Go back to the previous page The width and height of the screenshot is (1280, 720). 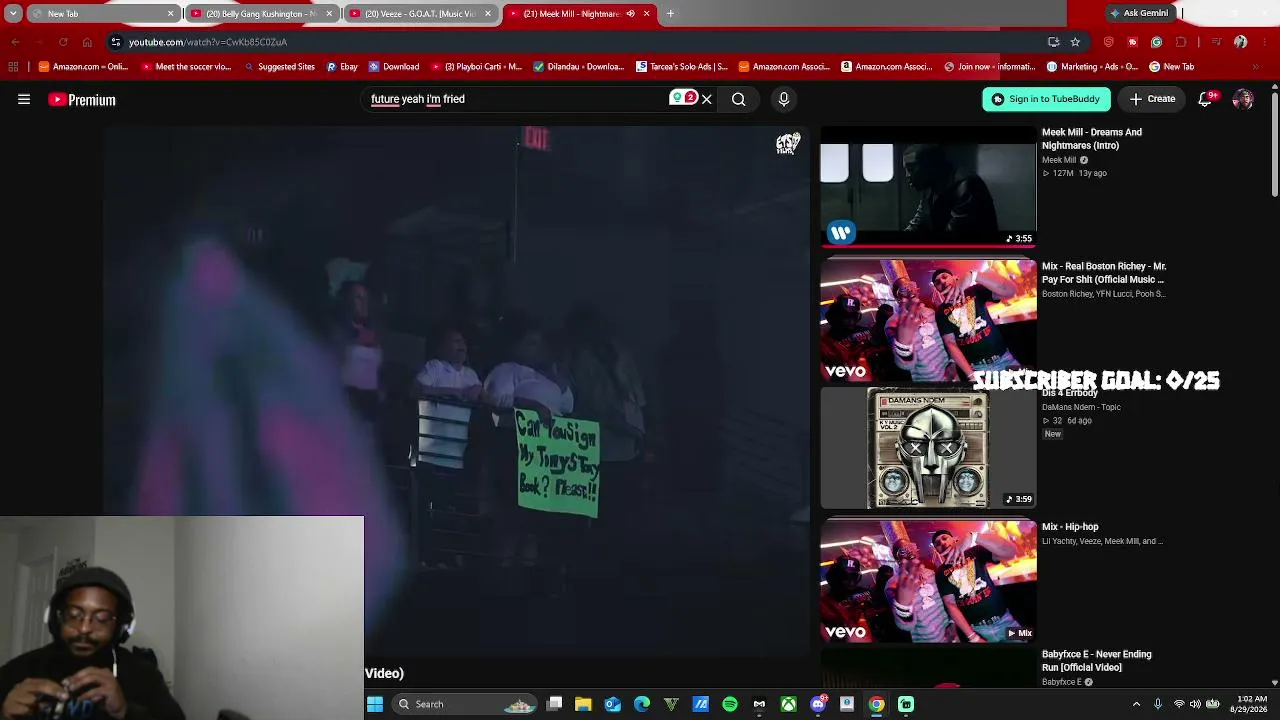[x=15, y=42]
